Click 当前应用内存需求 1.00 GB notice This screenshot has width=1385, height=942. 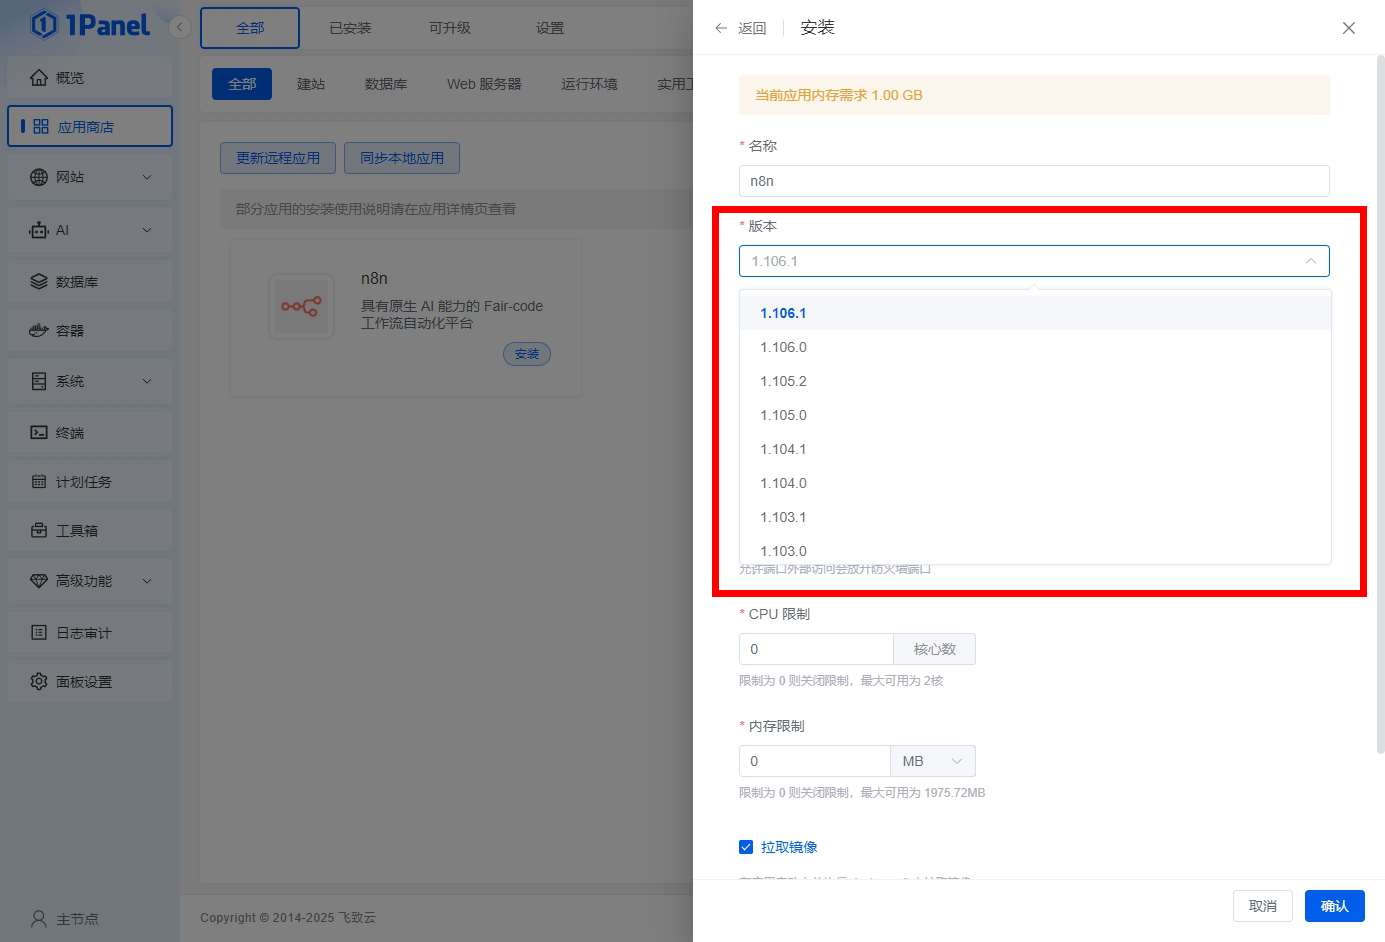[x=1034, y=95]
